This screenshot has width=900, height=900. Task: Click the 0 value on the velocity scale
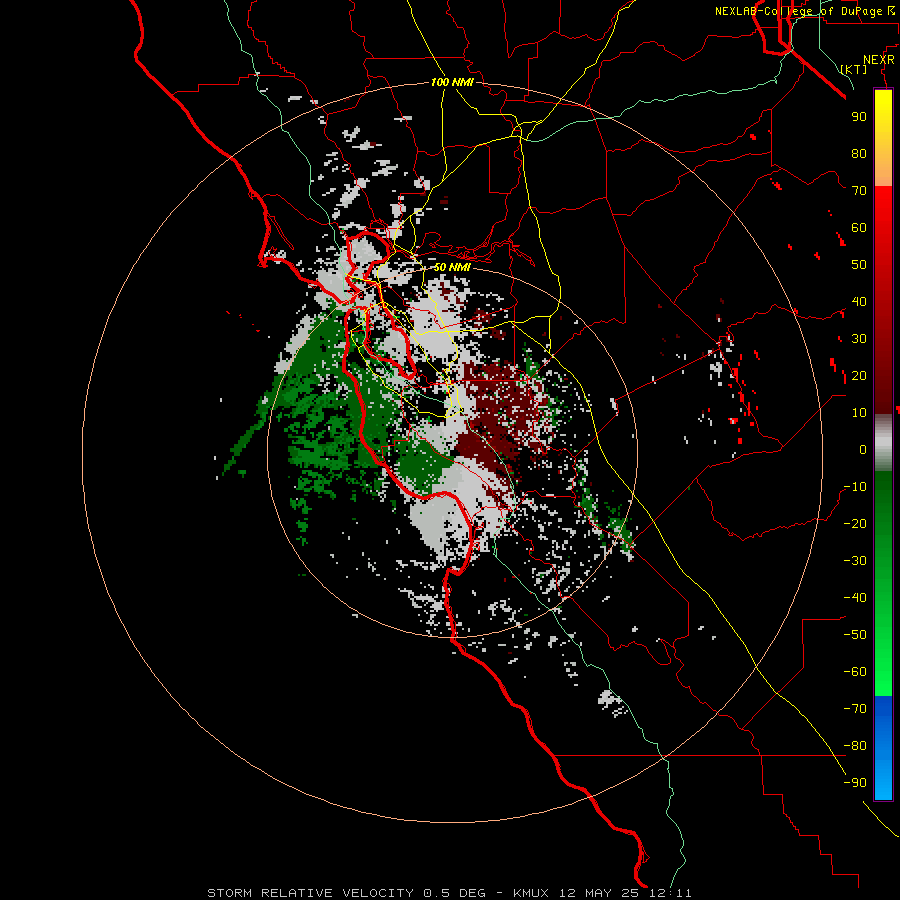click(863, 450)
